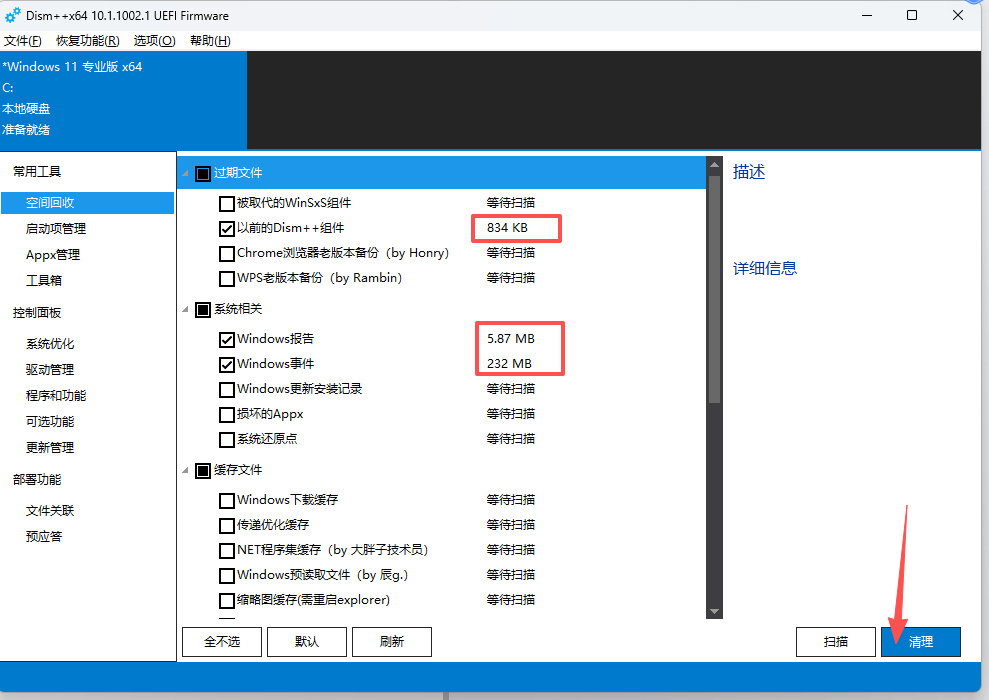Click the 扫描 button

(x=836, y=642)
